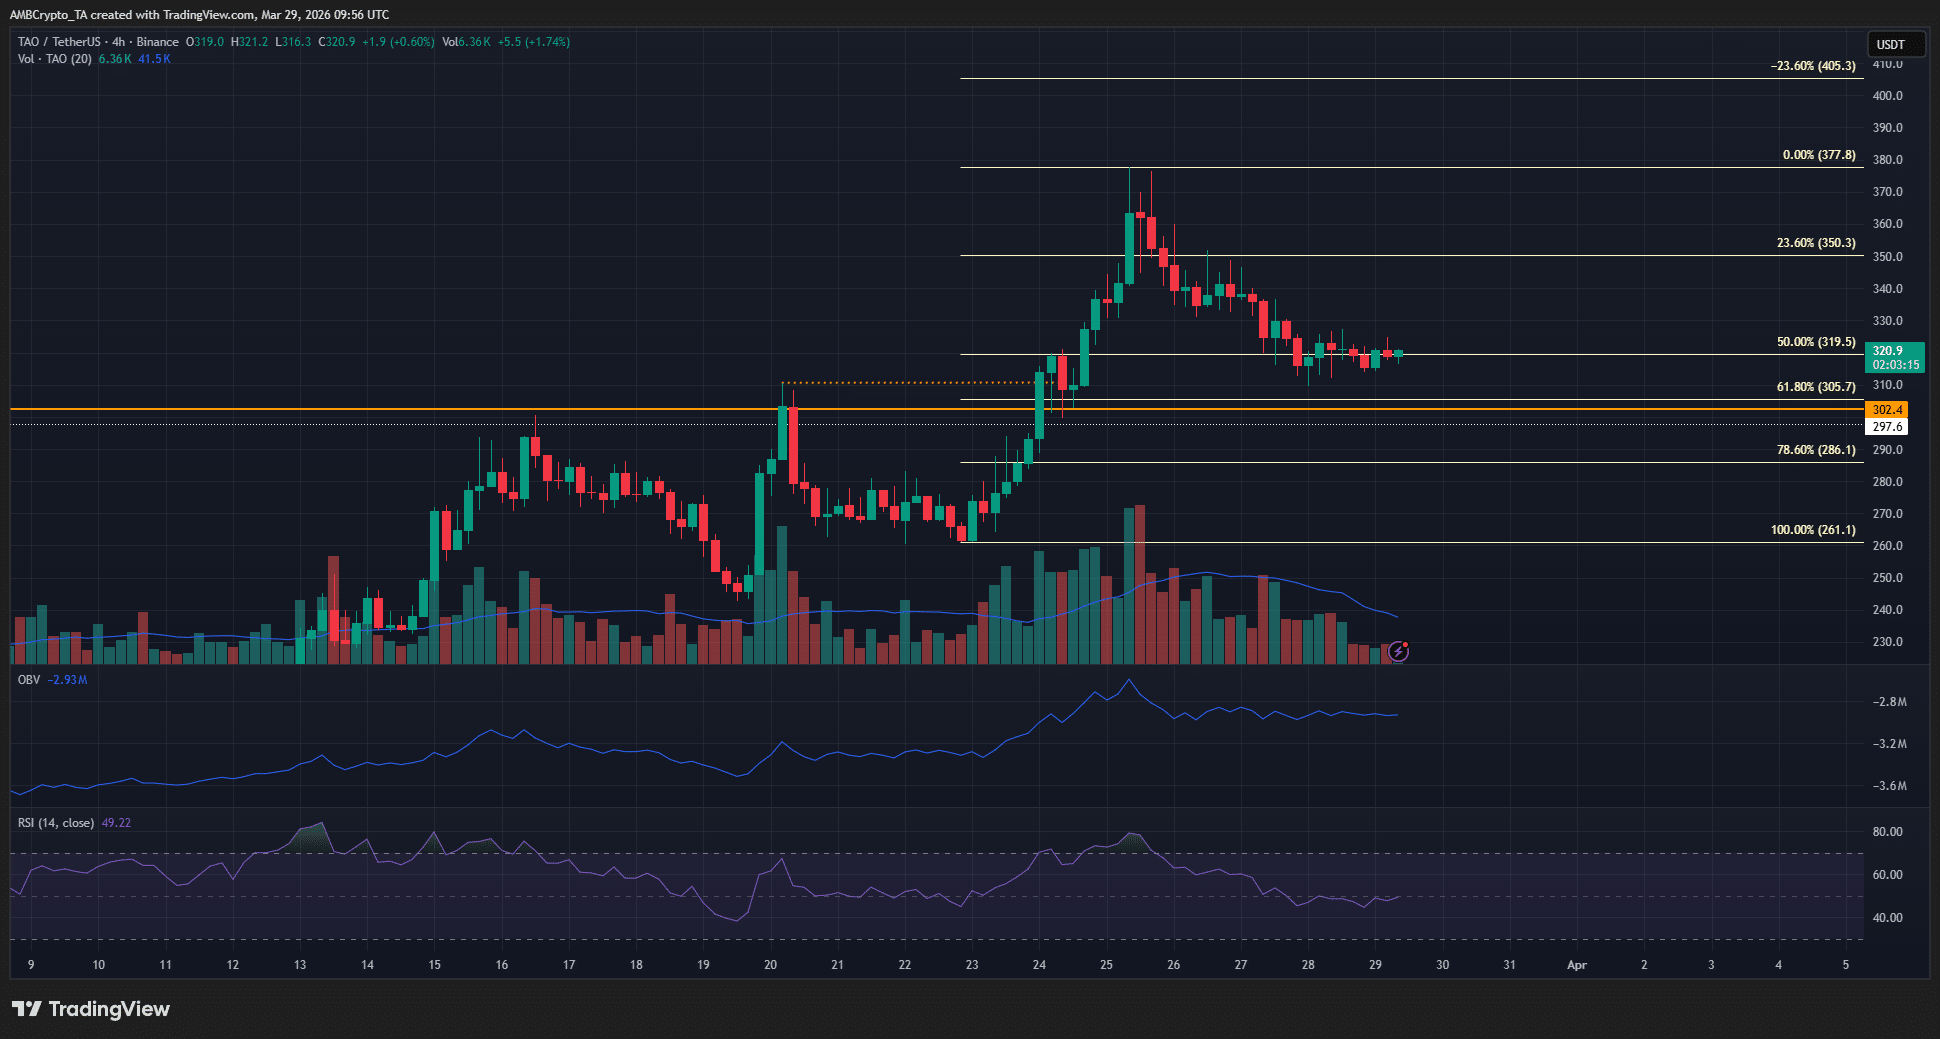Viewport: 1940px width, 1039px height.
Task: Click the white 297.6 price label
Action: click(x=1889, y=425)
